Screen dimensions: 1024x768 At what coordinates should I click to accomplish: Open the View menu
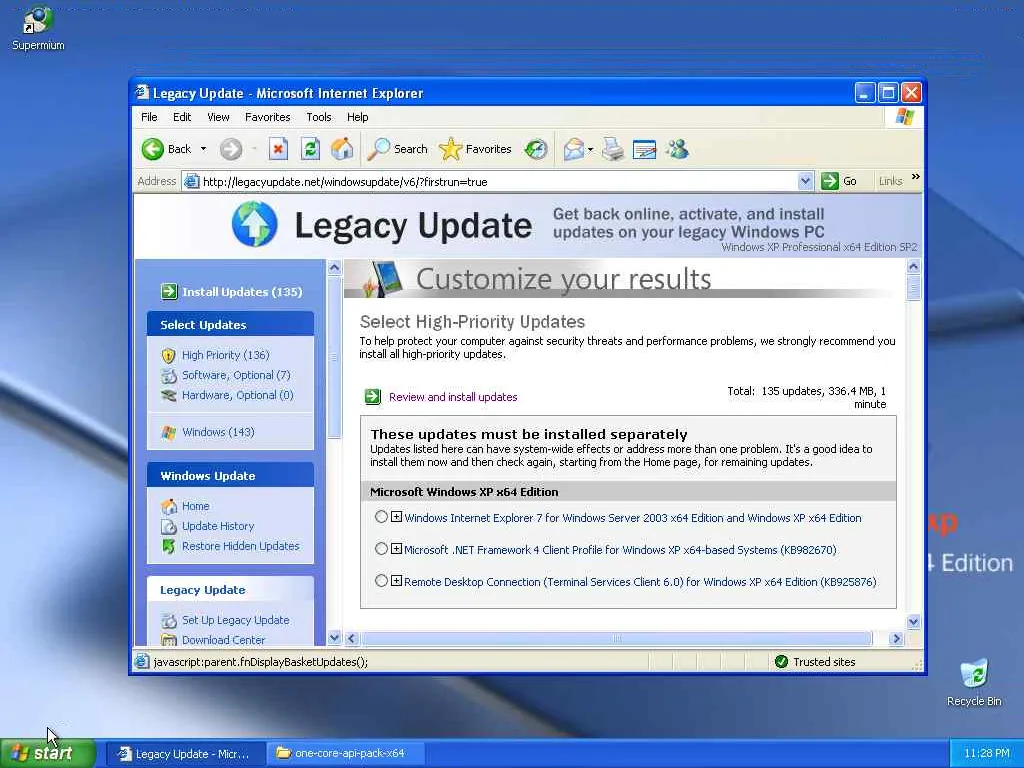(x=218, y=117)
